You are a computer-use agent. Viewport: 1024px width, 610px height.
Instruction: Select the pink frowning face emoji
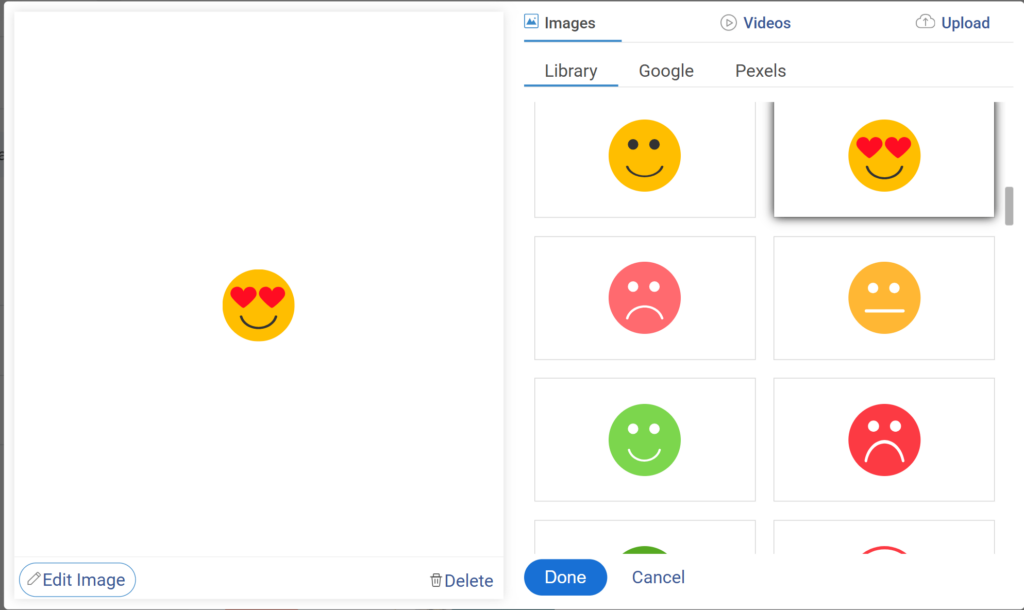[644, 297]
